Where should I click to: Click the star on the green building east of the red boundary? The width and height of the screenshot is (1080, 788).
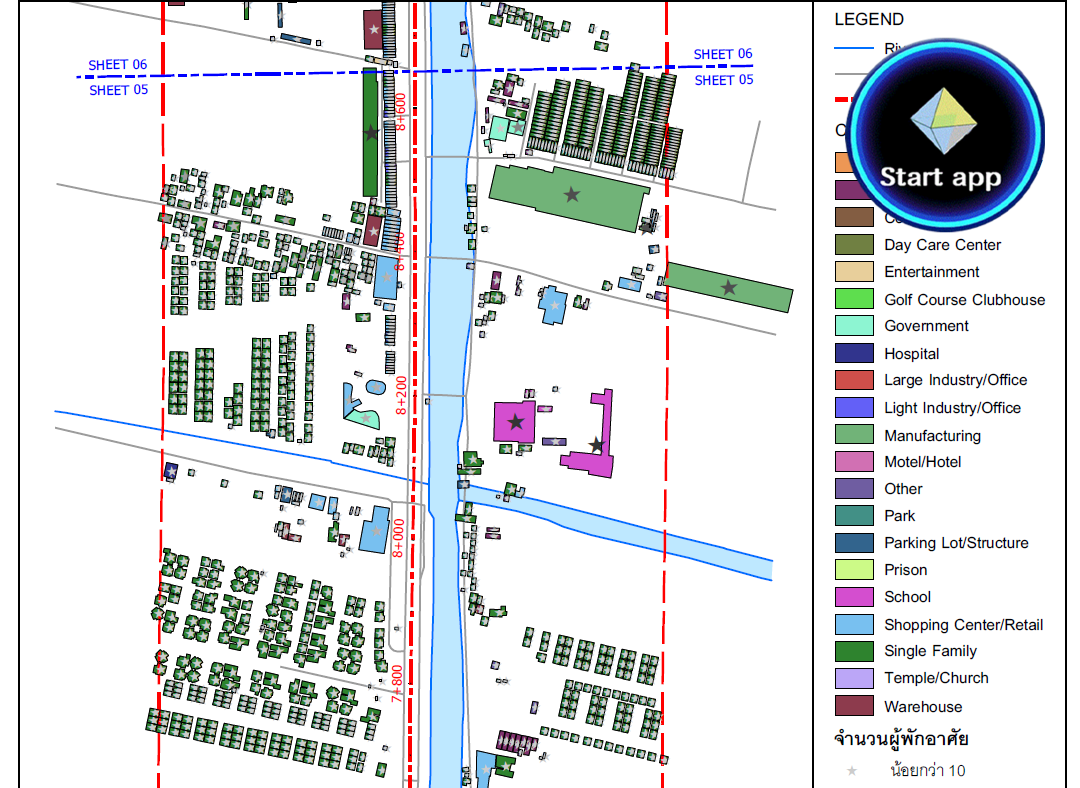729,288
